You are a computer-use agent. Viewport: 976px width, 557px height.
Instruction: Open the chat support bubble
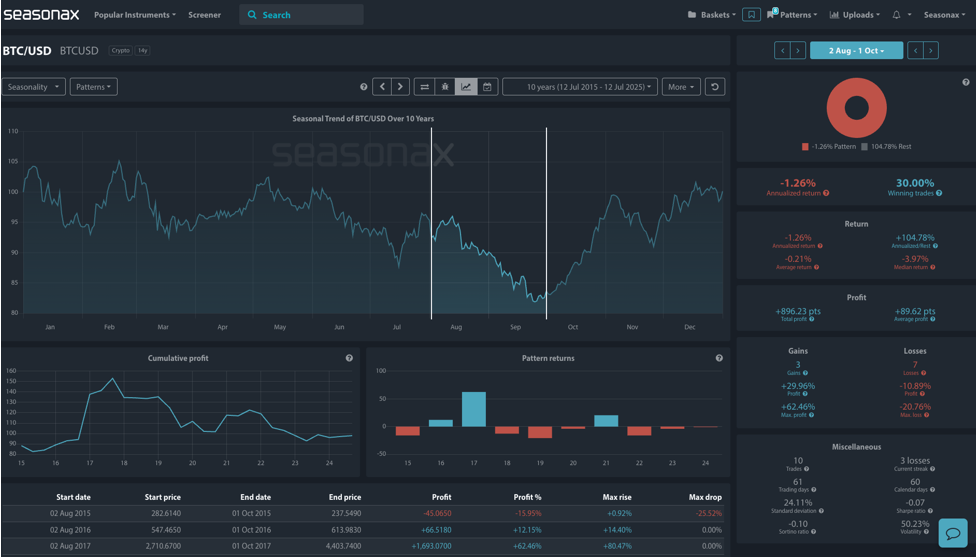[953, 533]
